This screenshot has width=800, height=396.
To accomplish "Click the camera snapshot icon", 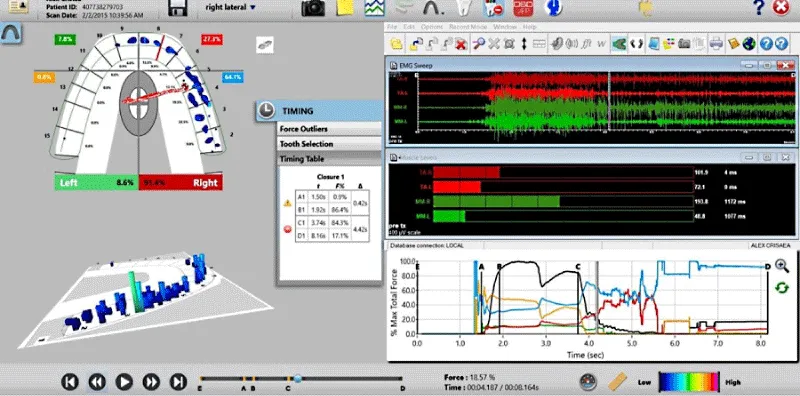I will [313, 8].
